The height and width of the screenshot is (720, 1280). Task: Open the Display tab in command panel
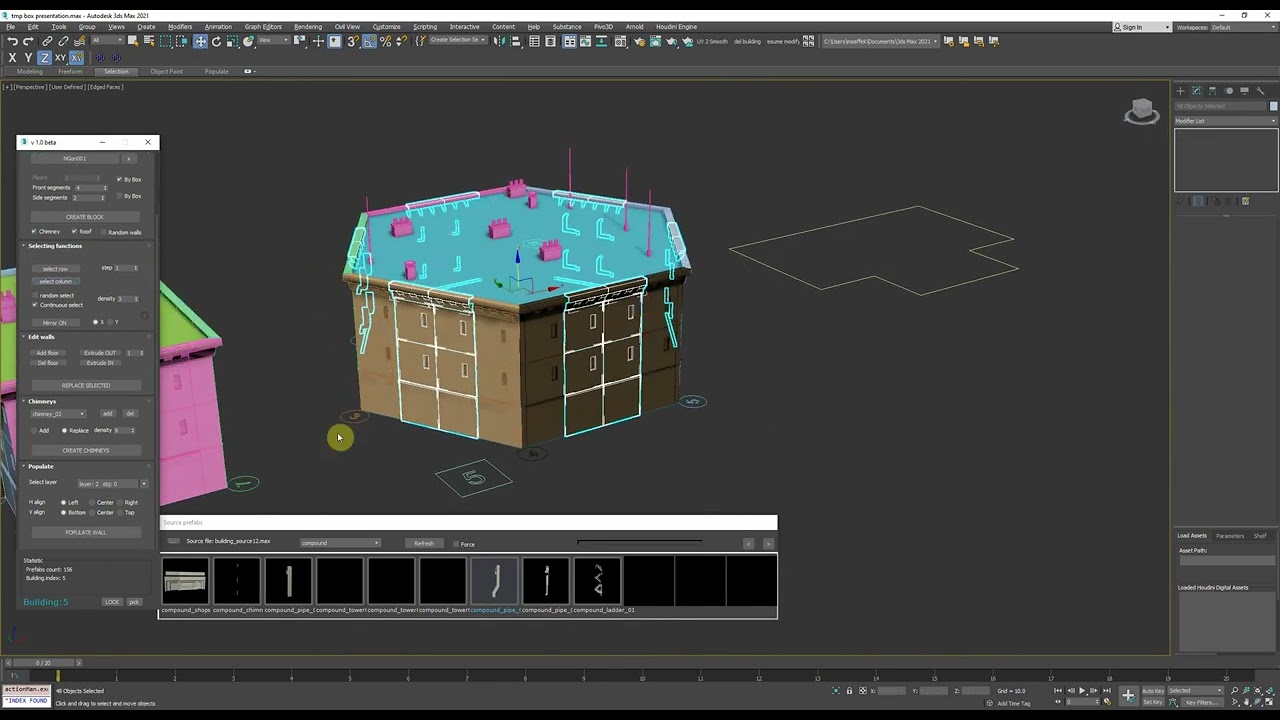click(x=1245, y=91)
